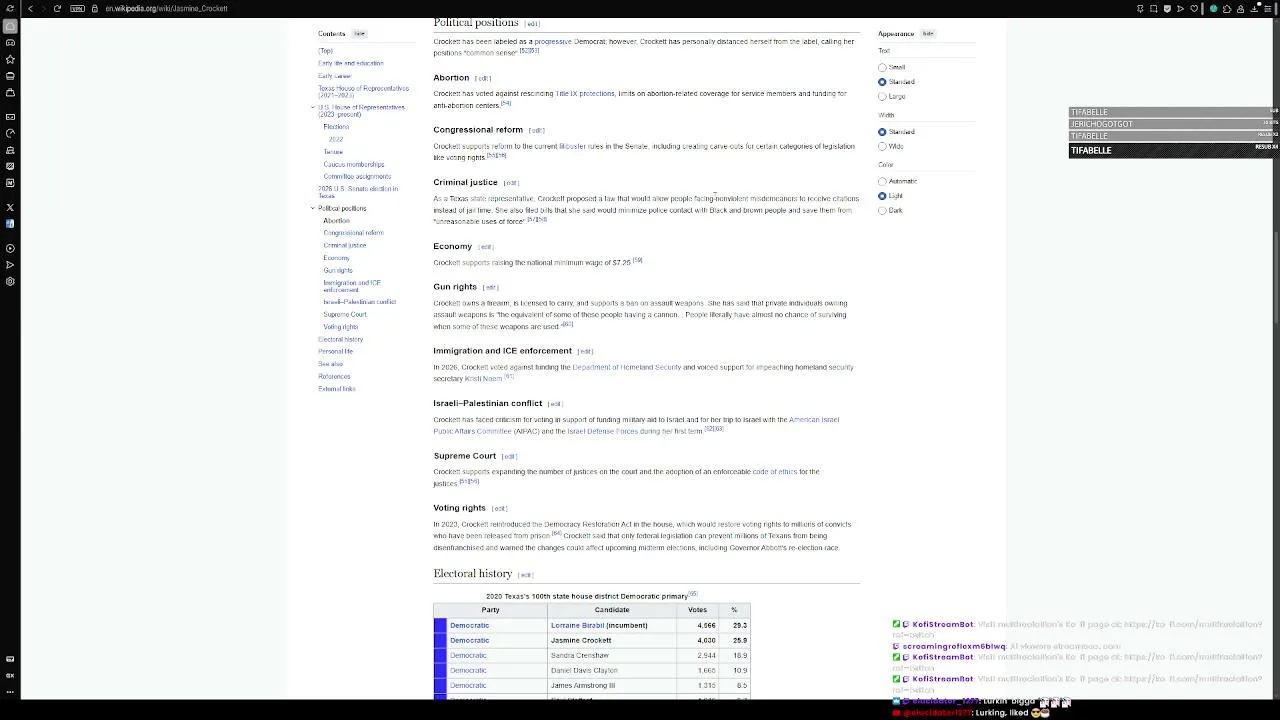Open the blue app icon below X
This screenshot has width=1280, height=720.
(x=10, y=224)
